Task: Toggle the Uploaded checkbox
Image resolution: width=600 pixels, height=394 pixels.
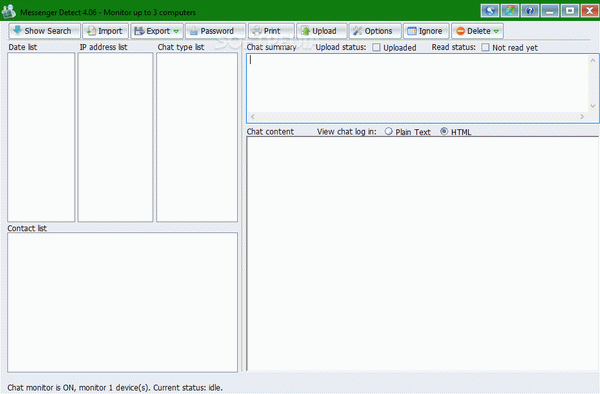Action: (x=377, y=47)
